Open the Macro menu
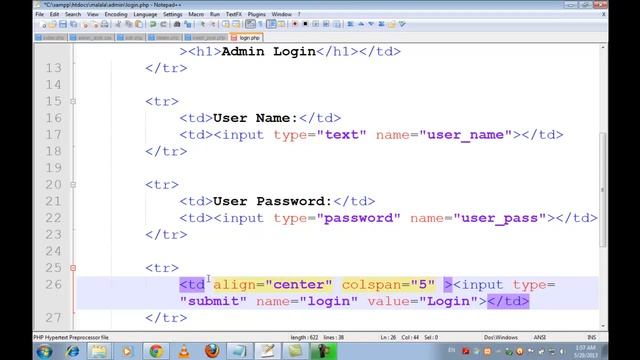640x360 pixels. click(x=196, y=14)
